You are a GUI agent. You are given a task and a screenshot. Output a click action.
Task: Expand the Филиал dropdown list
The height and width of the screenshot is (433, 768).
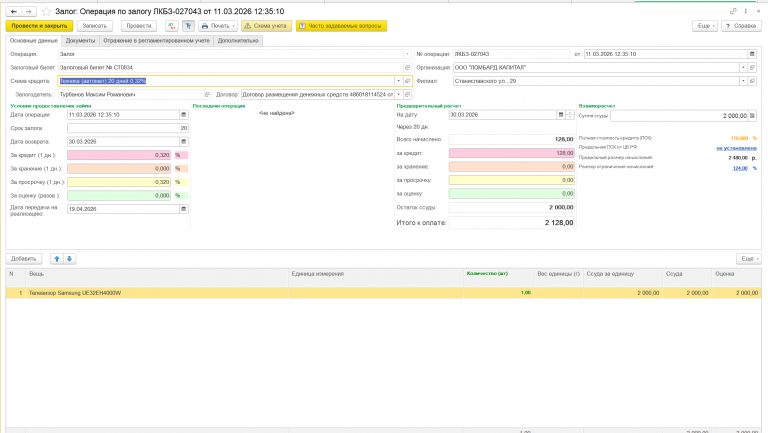pyautogui.click(x=743, y=81)
